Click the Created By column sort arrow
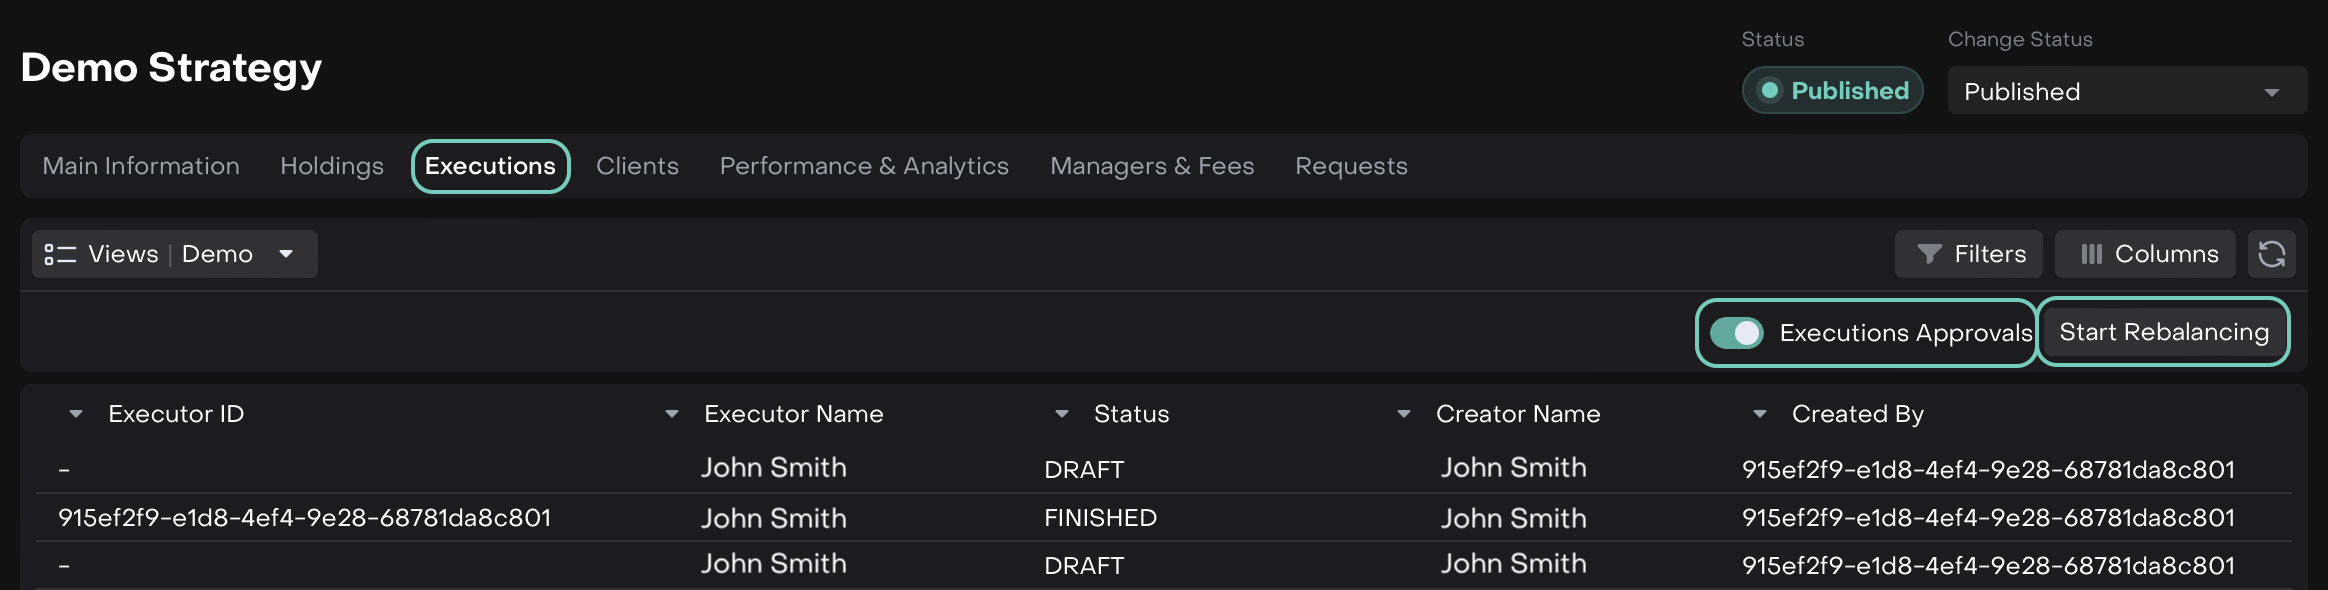The height and width of the screenshot is (590, 2328). 1760,414
